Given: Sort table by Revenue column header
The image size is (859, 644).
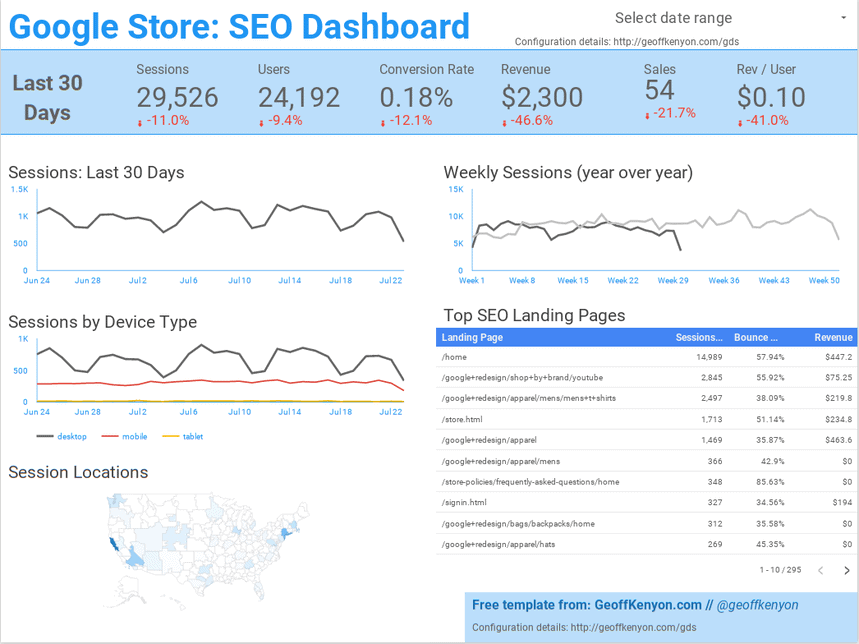Looking at the screenshot, I should (x=832, y=338).
